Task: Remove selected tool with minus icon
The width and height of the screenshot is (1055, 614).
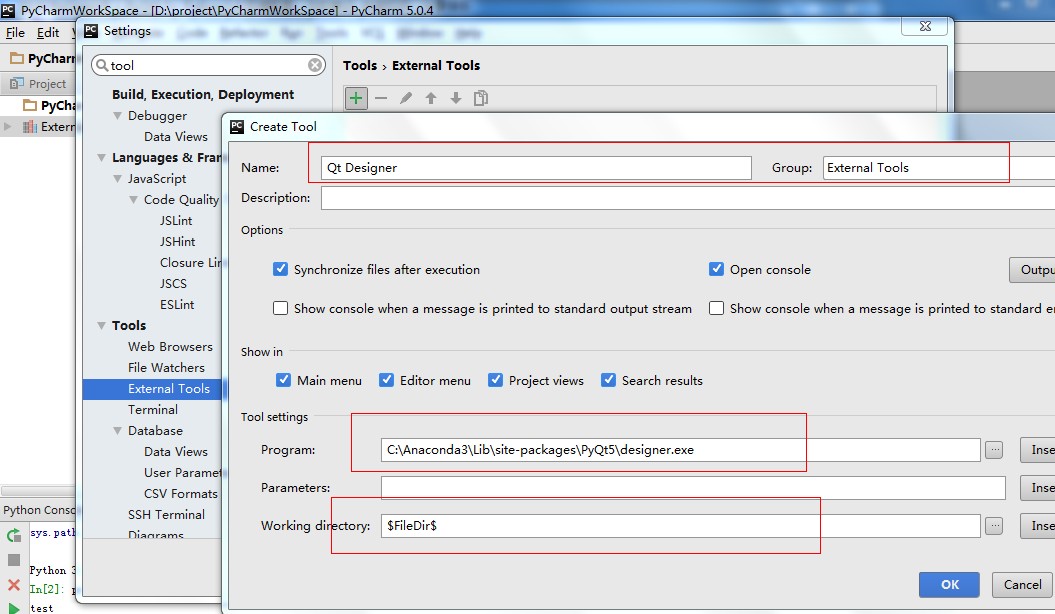Action: pos(381,98)
